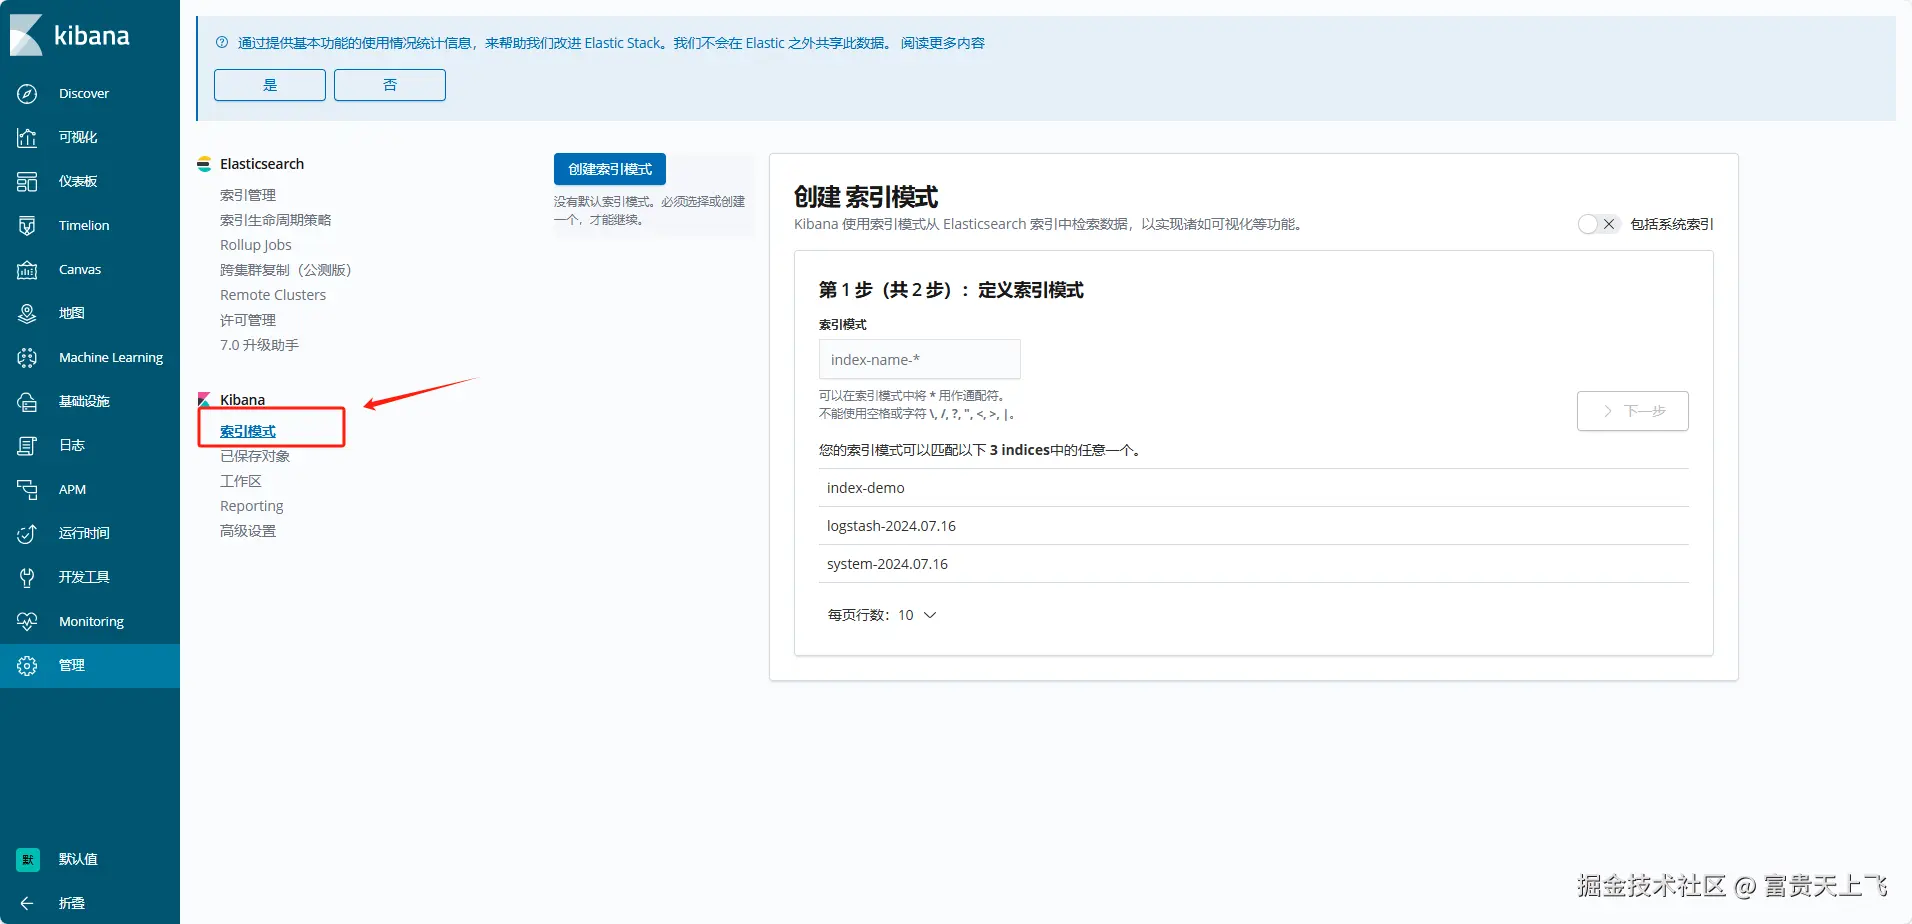Open the Monitoring heartbeat icon

point(27,621)
